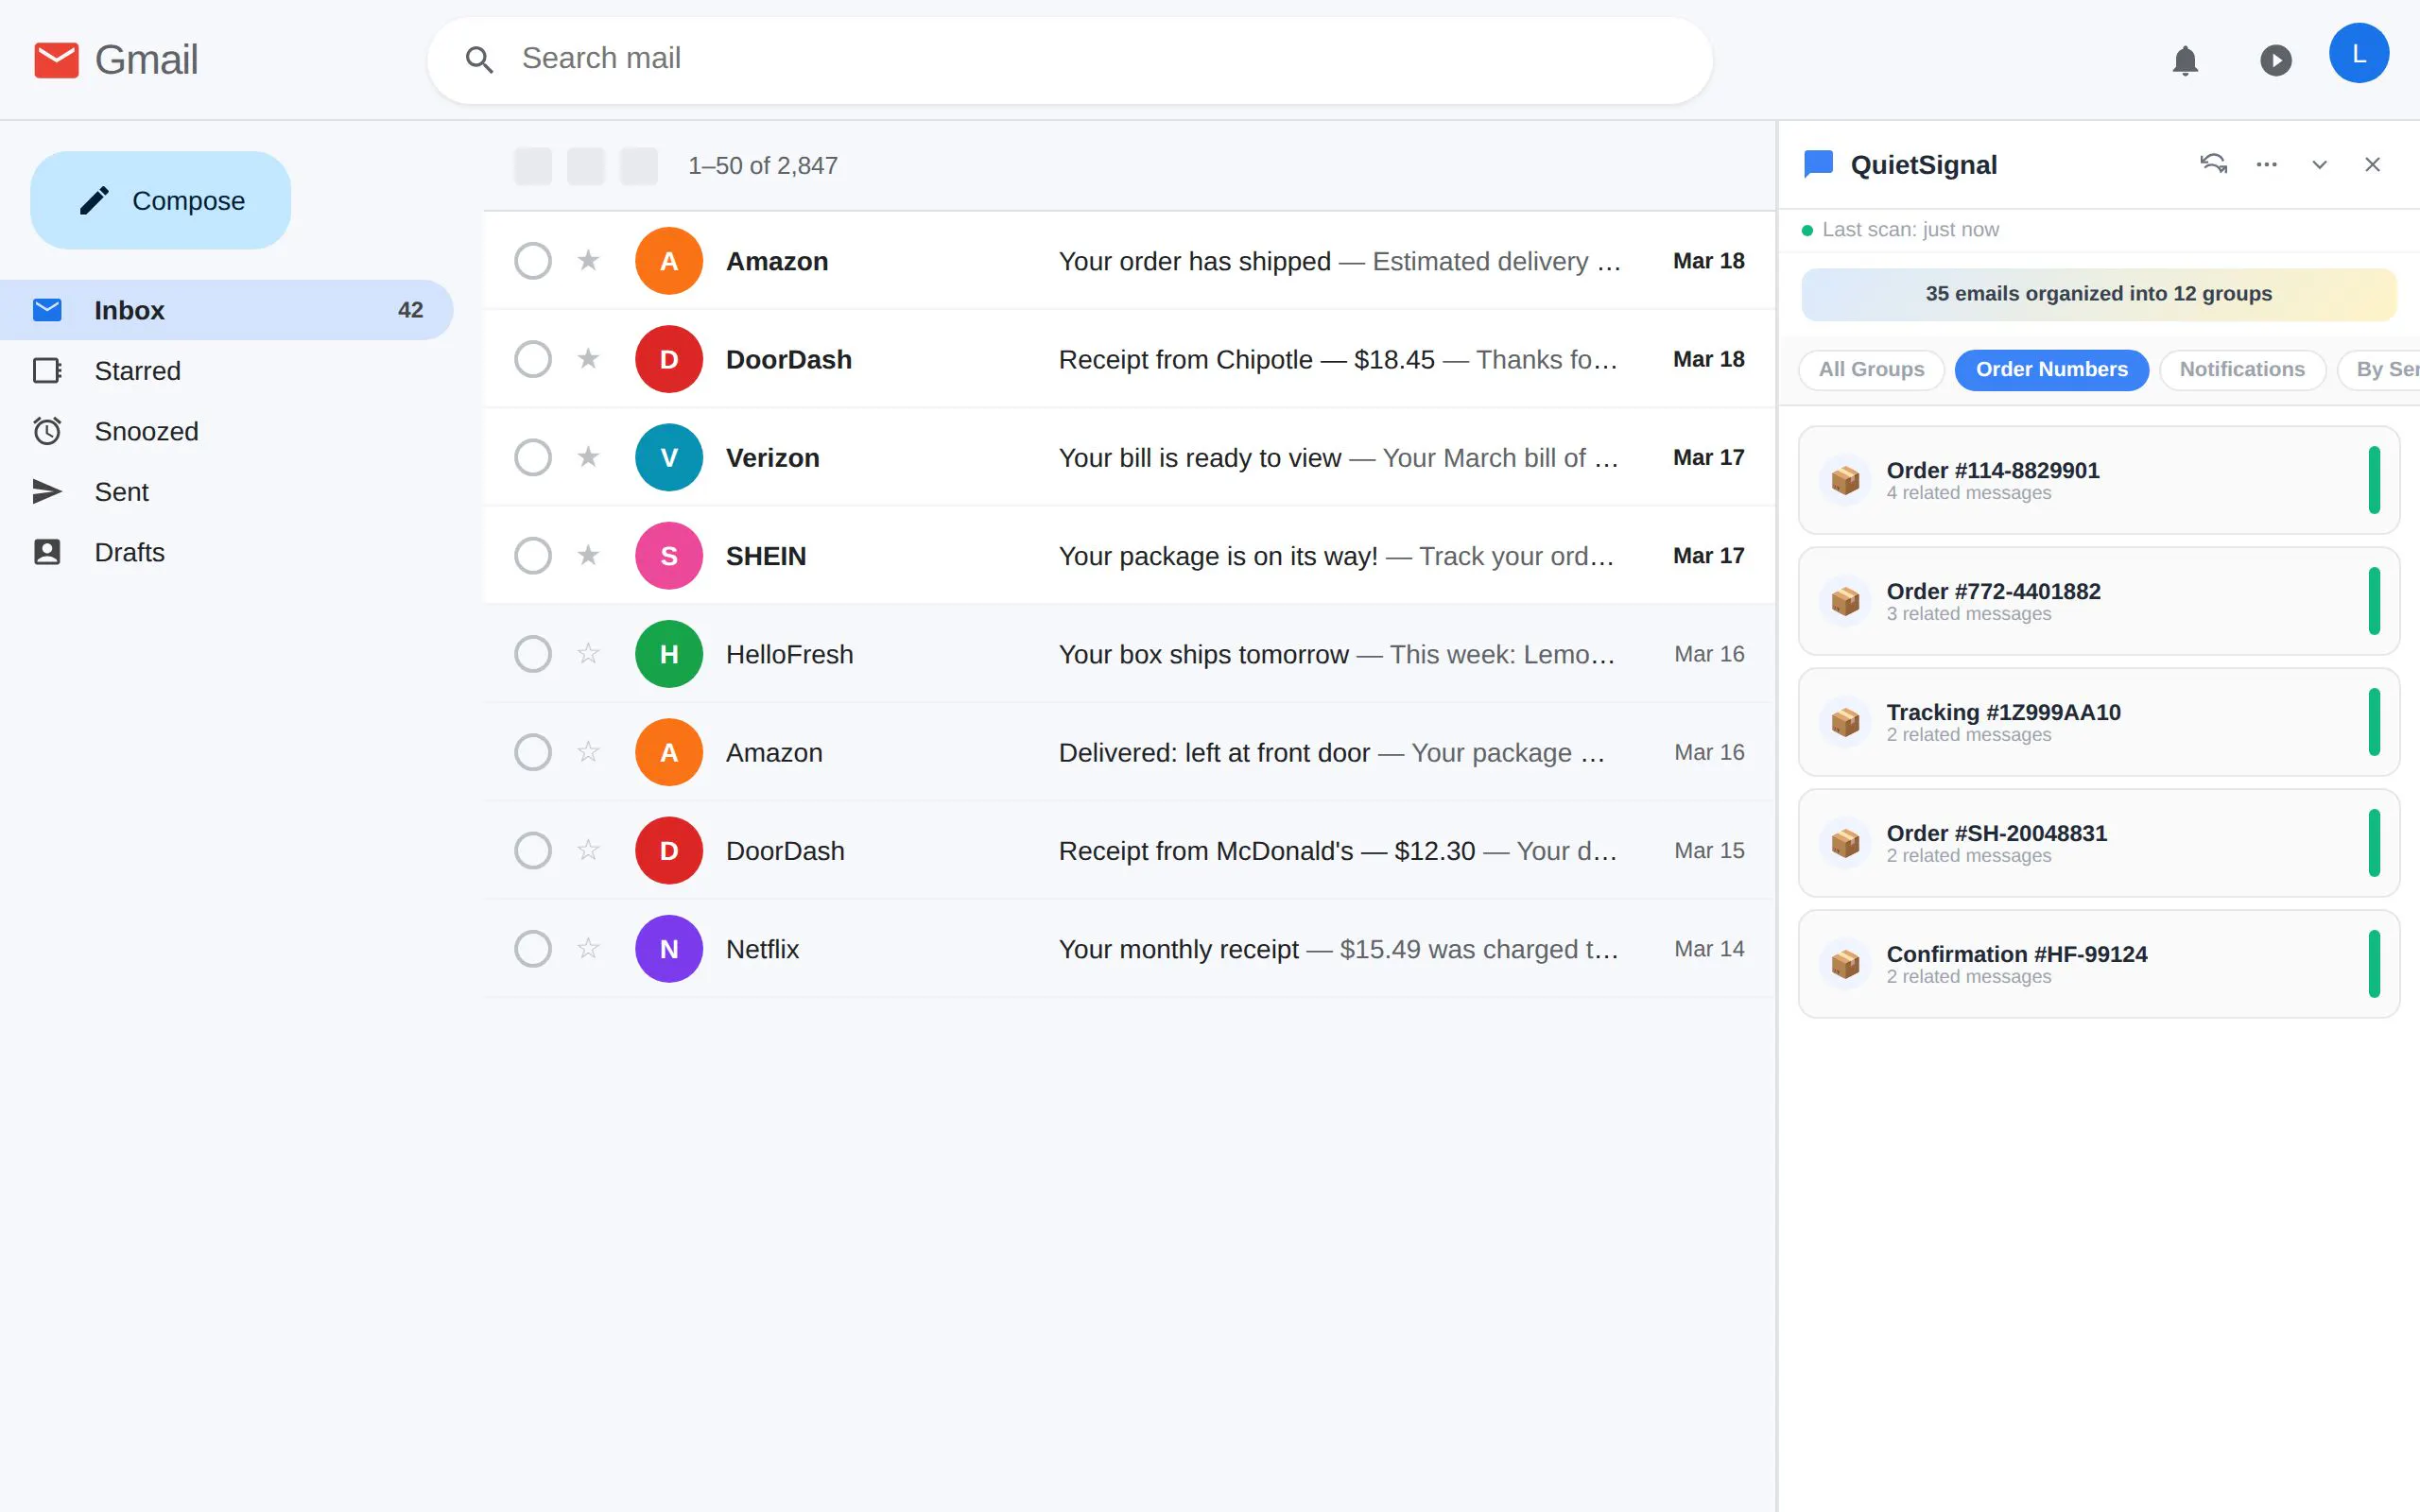Viewport: 2420px width, 1512px height.
Task: Click the Starred folder icon in the sidebar
Action: (x=47, y=371)
